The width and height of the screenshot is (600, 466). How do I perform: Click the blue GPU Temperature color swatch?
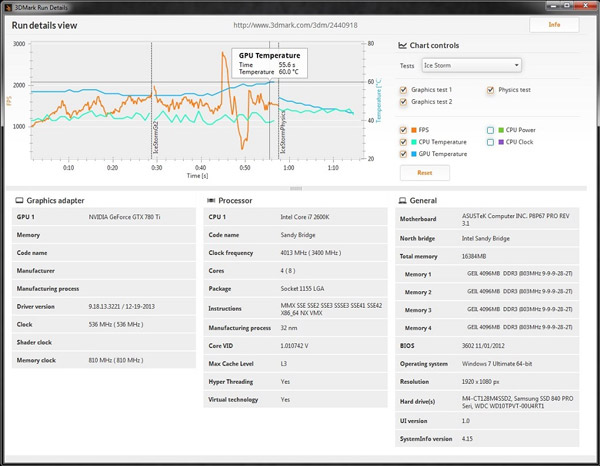coord(414,154)
